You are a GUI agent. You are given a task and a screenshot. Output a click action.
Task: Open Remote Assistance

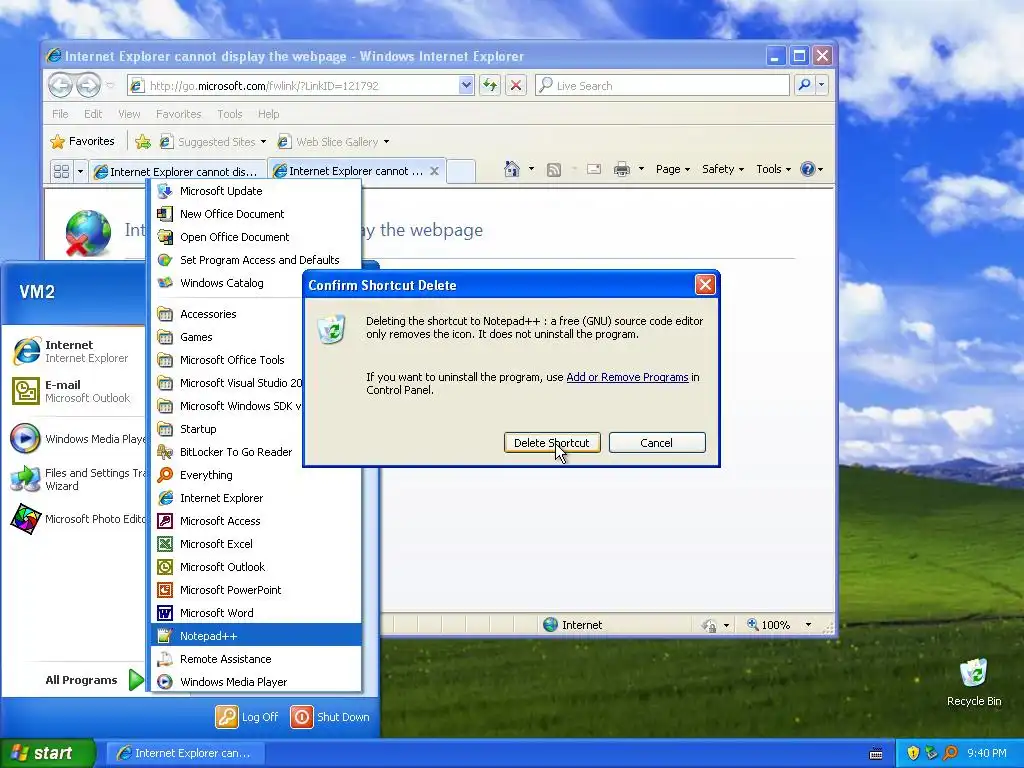(x=256, y=659)
